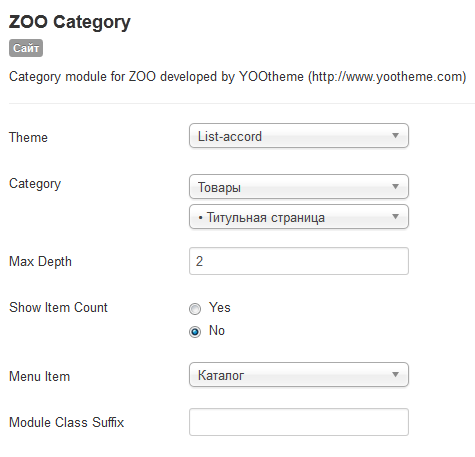Click the gray Сайт badge
The image size is (475, 457).
(26, 48)
